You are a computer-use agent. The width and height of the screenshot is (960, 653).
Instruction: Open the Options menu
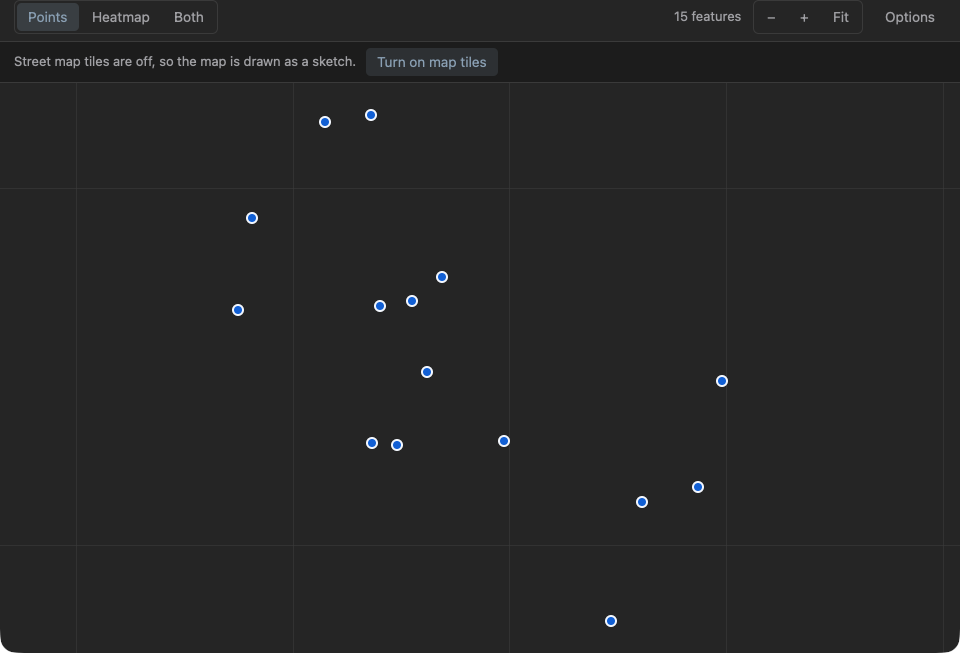coord(909,17)
